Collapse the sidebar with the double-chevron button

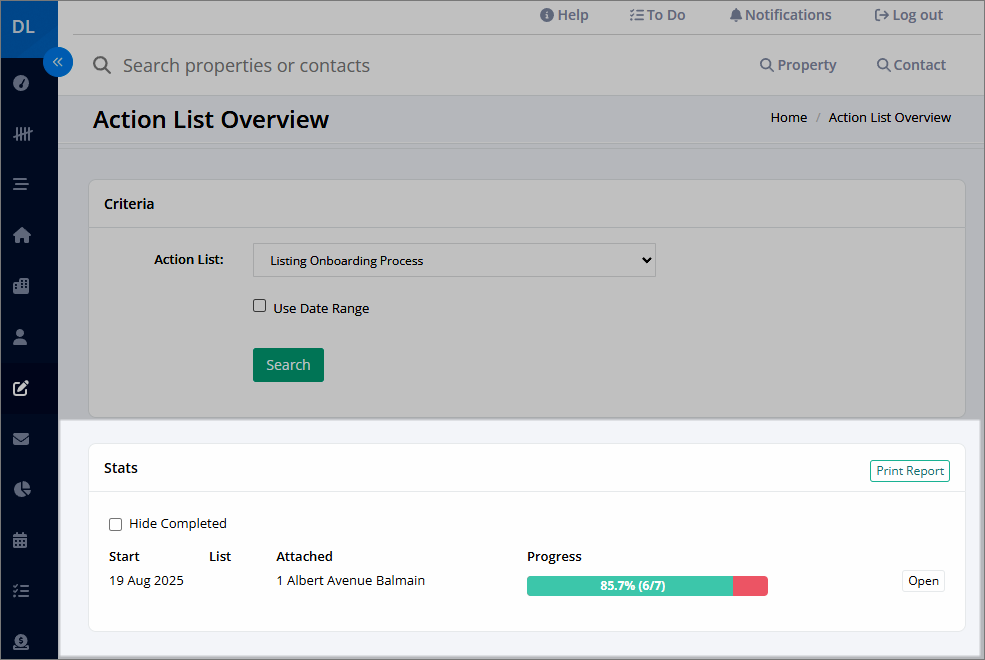(58, 62)
